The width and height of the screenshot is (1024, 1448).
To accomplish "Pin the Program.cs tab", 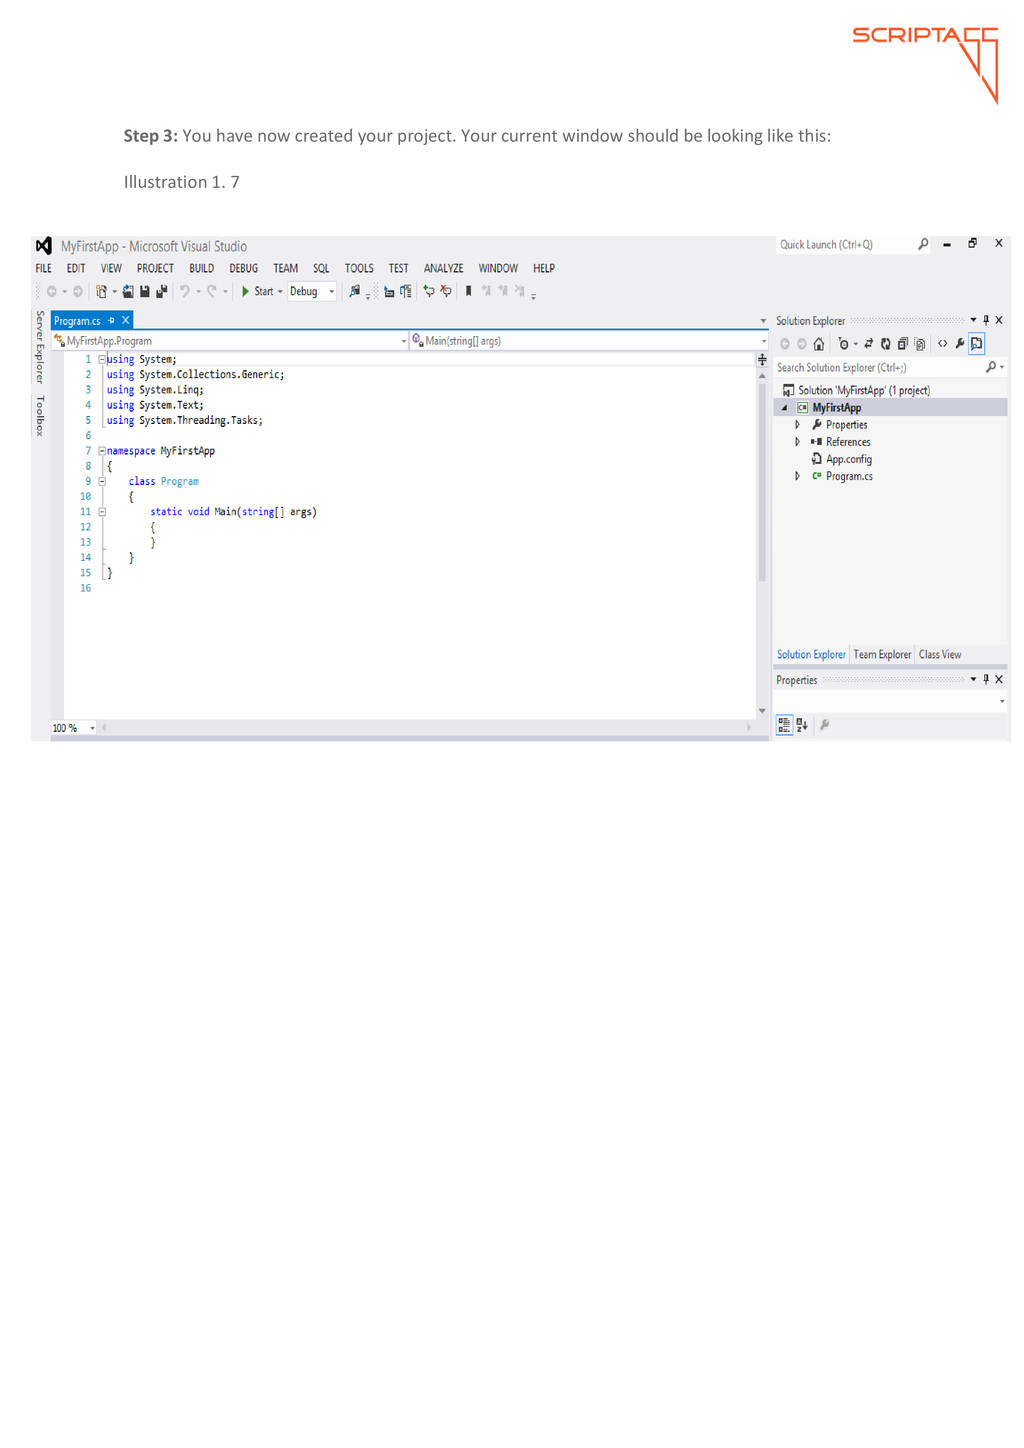I will (111, 321).
